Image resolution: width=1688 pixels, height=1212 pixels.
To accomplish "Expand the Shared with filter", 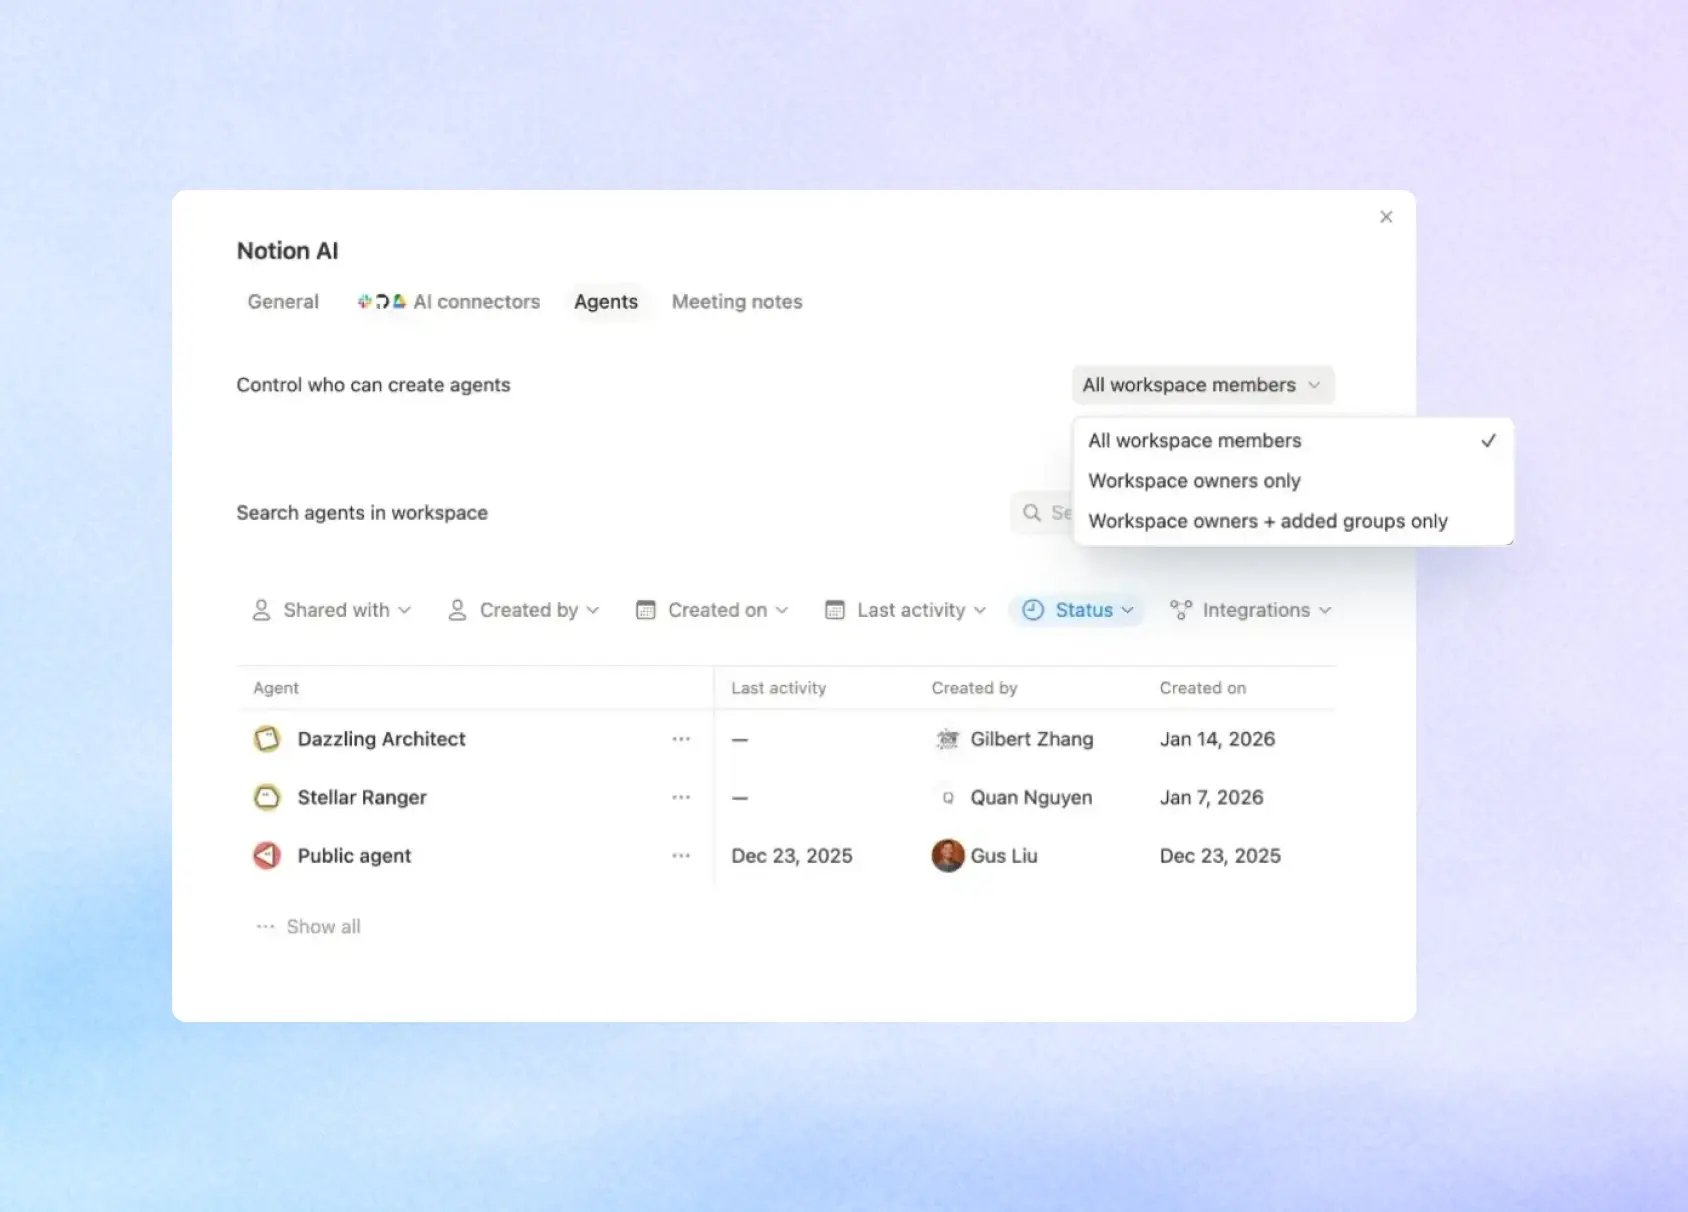I will (331, 610).
